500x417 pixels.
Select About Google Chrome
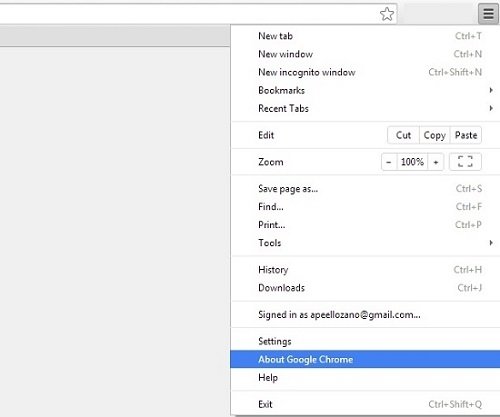[365, 359]
